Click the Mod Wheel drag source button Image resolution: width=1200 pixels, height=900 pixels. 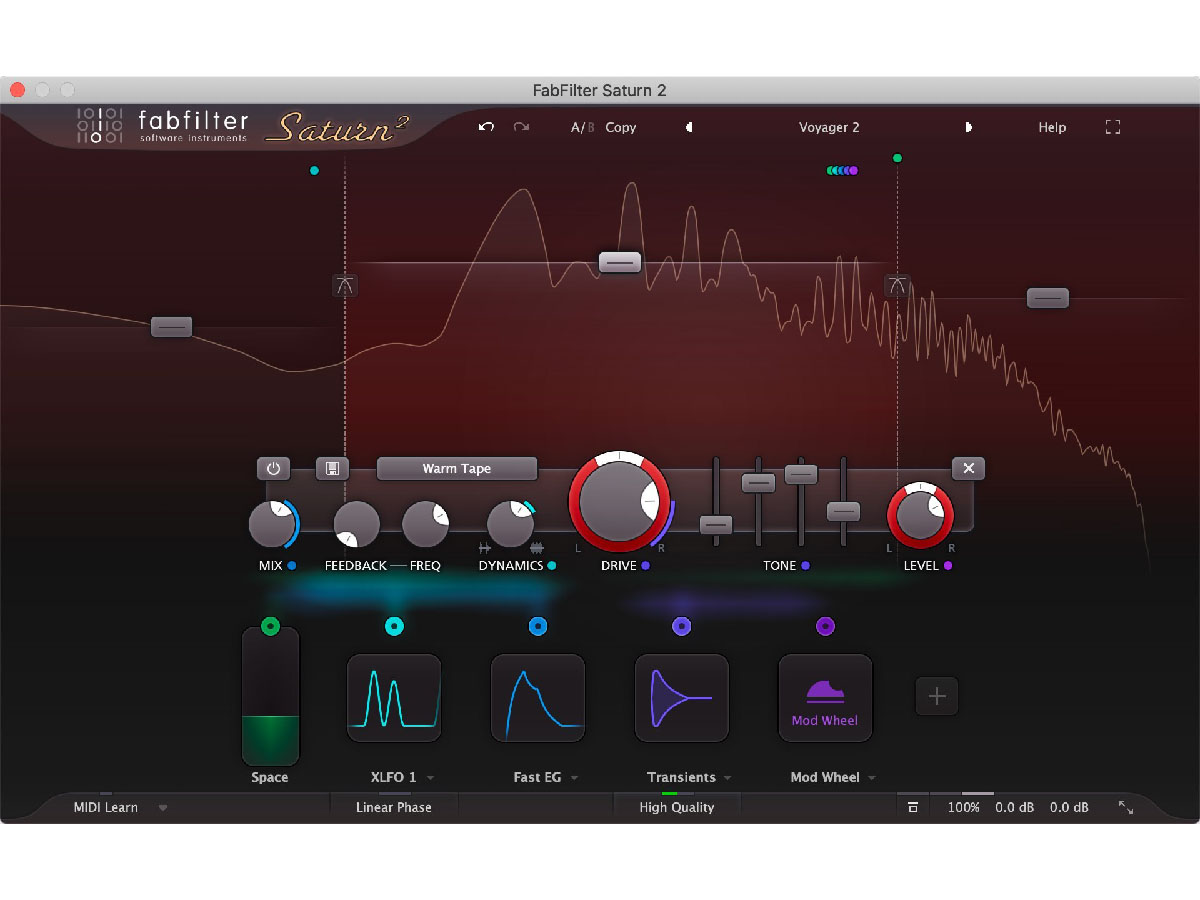[x=826, y=626]
